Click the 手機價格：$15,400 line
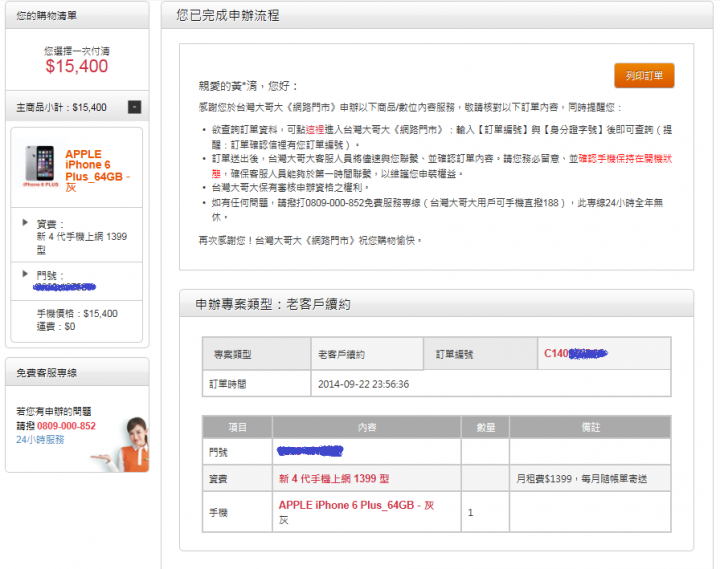 click(x=77, y=313)
